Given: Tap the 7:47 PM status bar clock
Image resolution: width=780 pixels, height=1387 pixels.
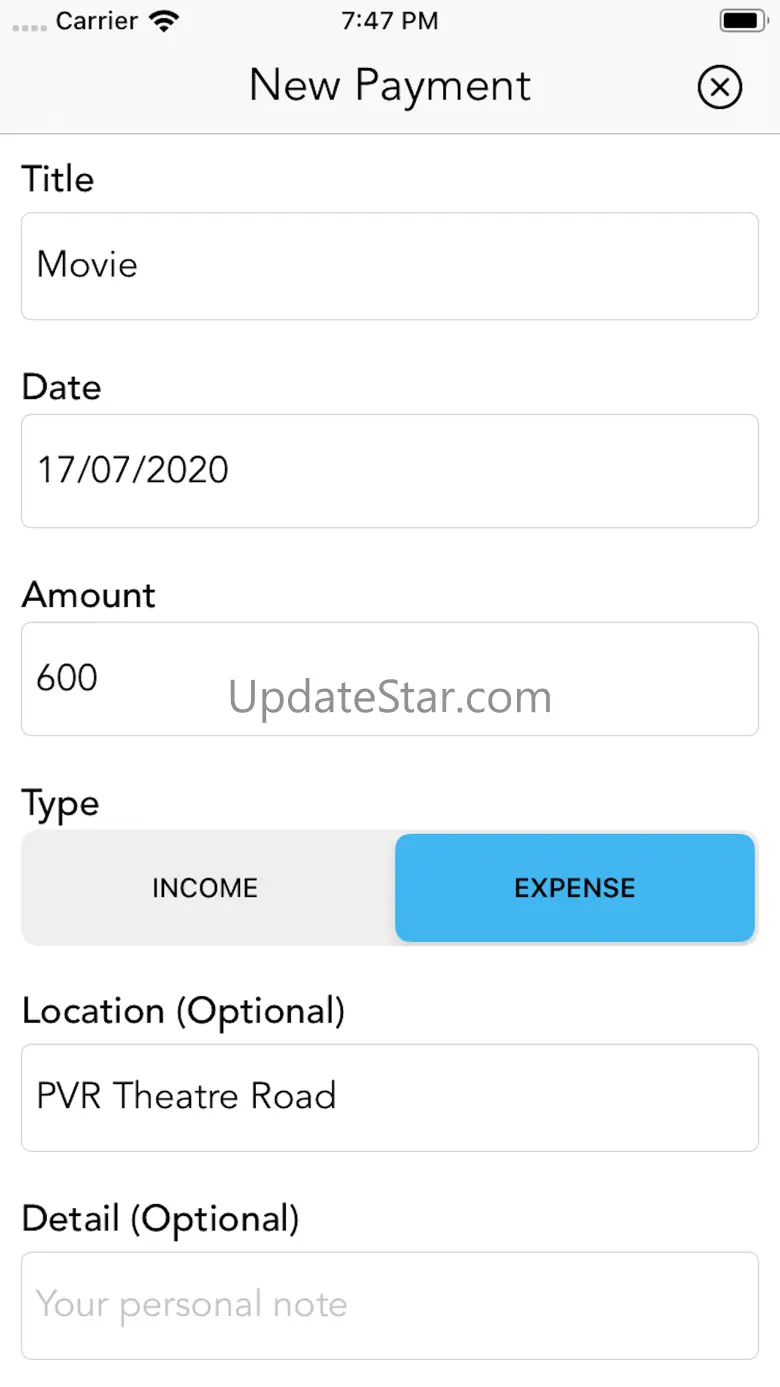Looking at the screenshot, I should [x=390, y=21].
